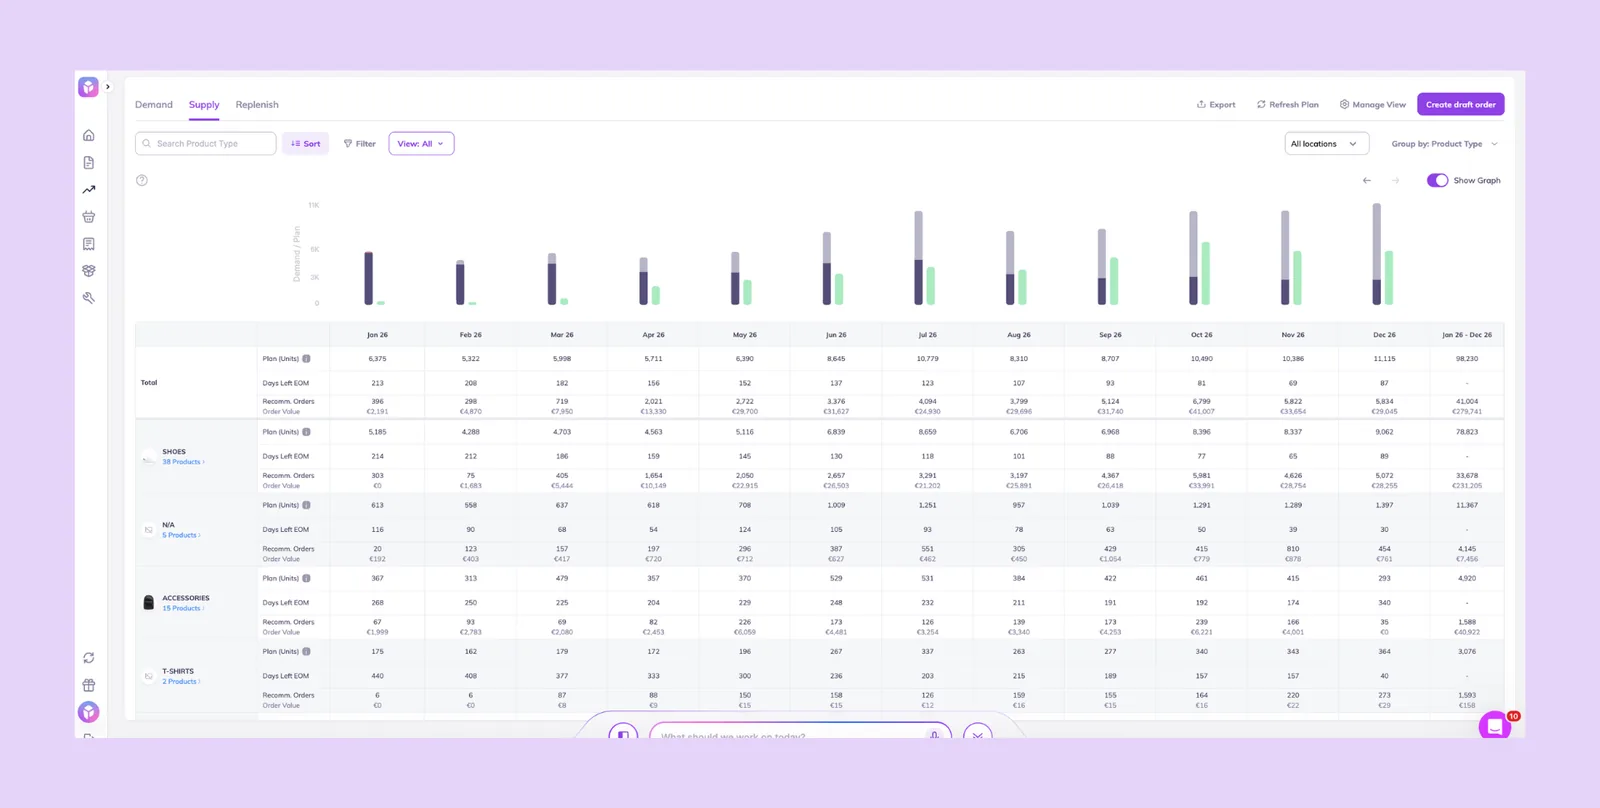The height and width of the screenshot is (808, 1600).
Task: Open the All locations dropdown
Action: [1326, 144]
